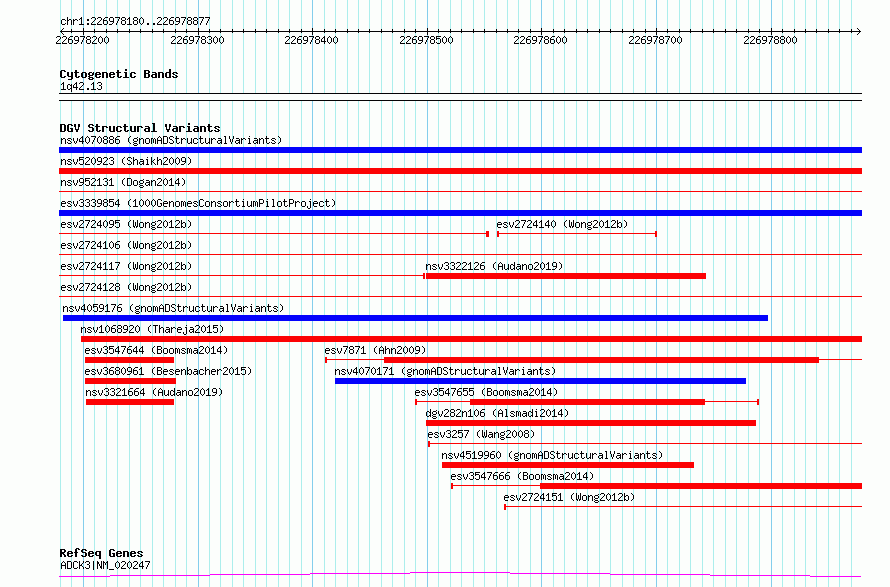The width and height of the screenshot is (890, 587).
Task: Open the nsv3322126 (Audano2019) label
Action: (x=494, y=266)
